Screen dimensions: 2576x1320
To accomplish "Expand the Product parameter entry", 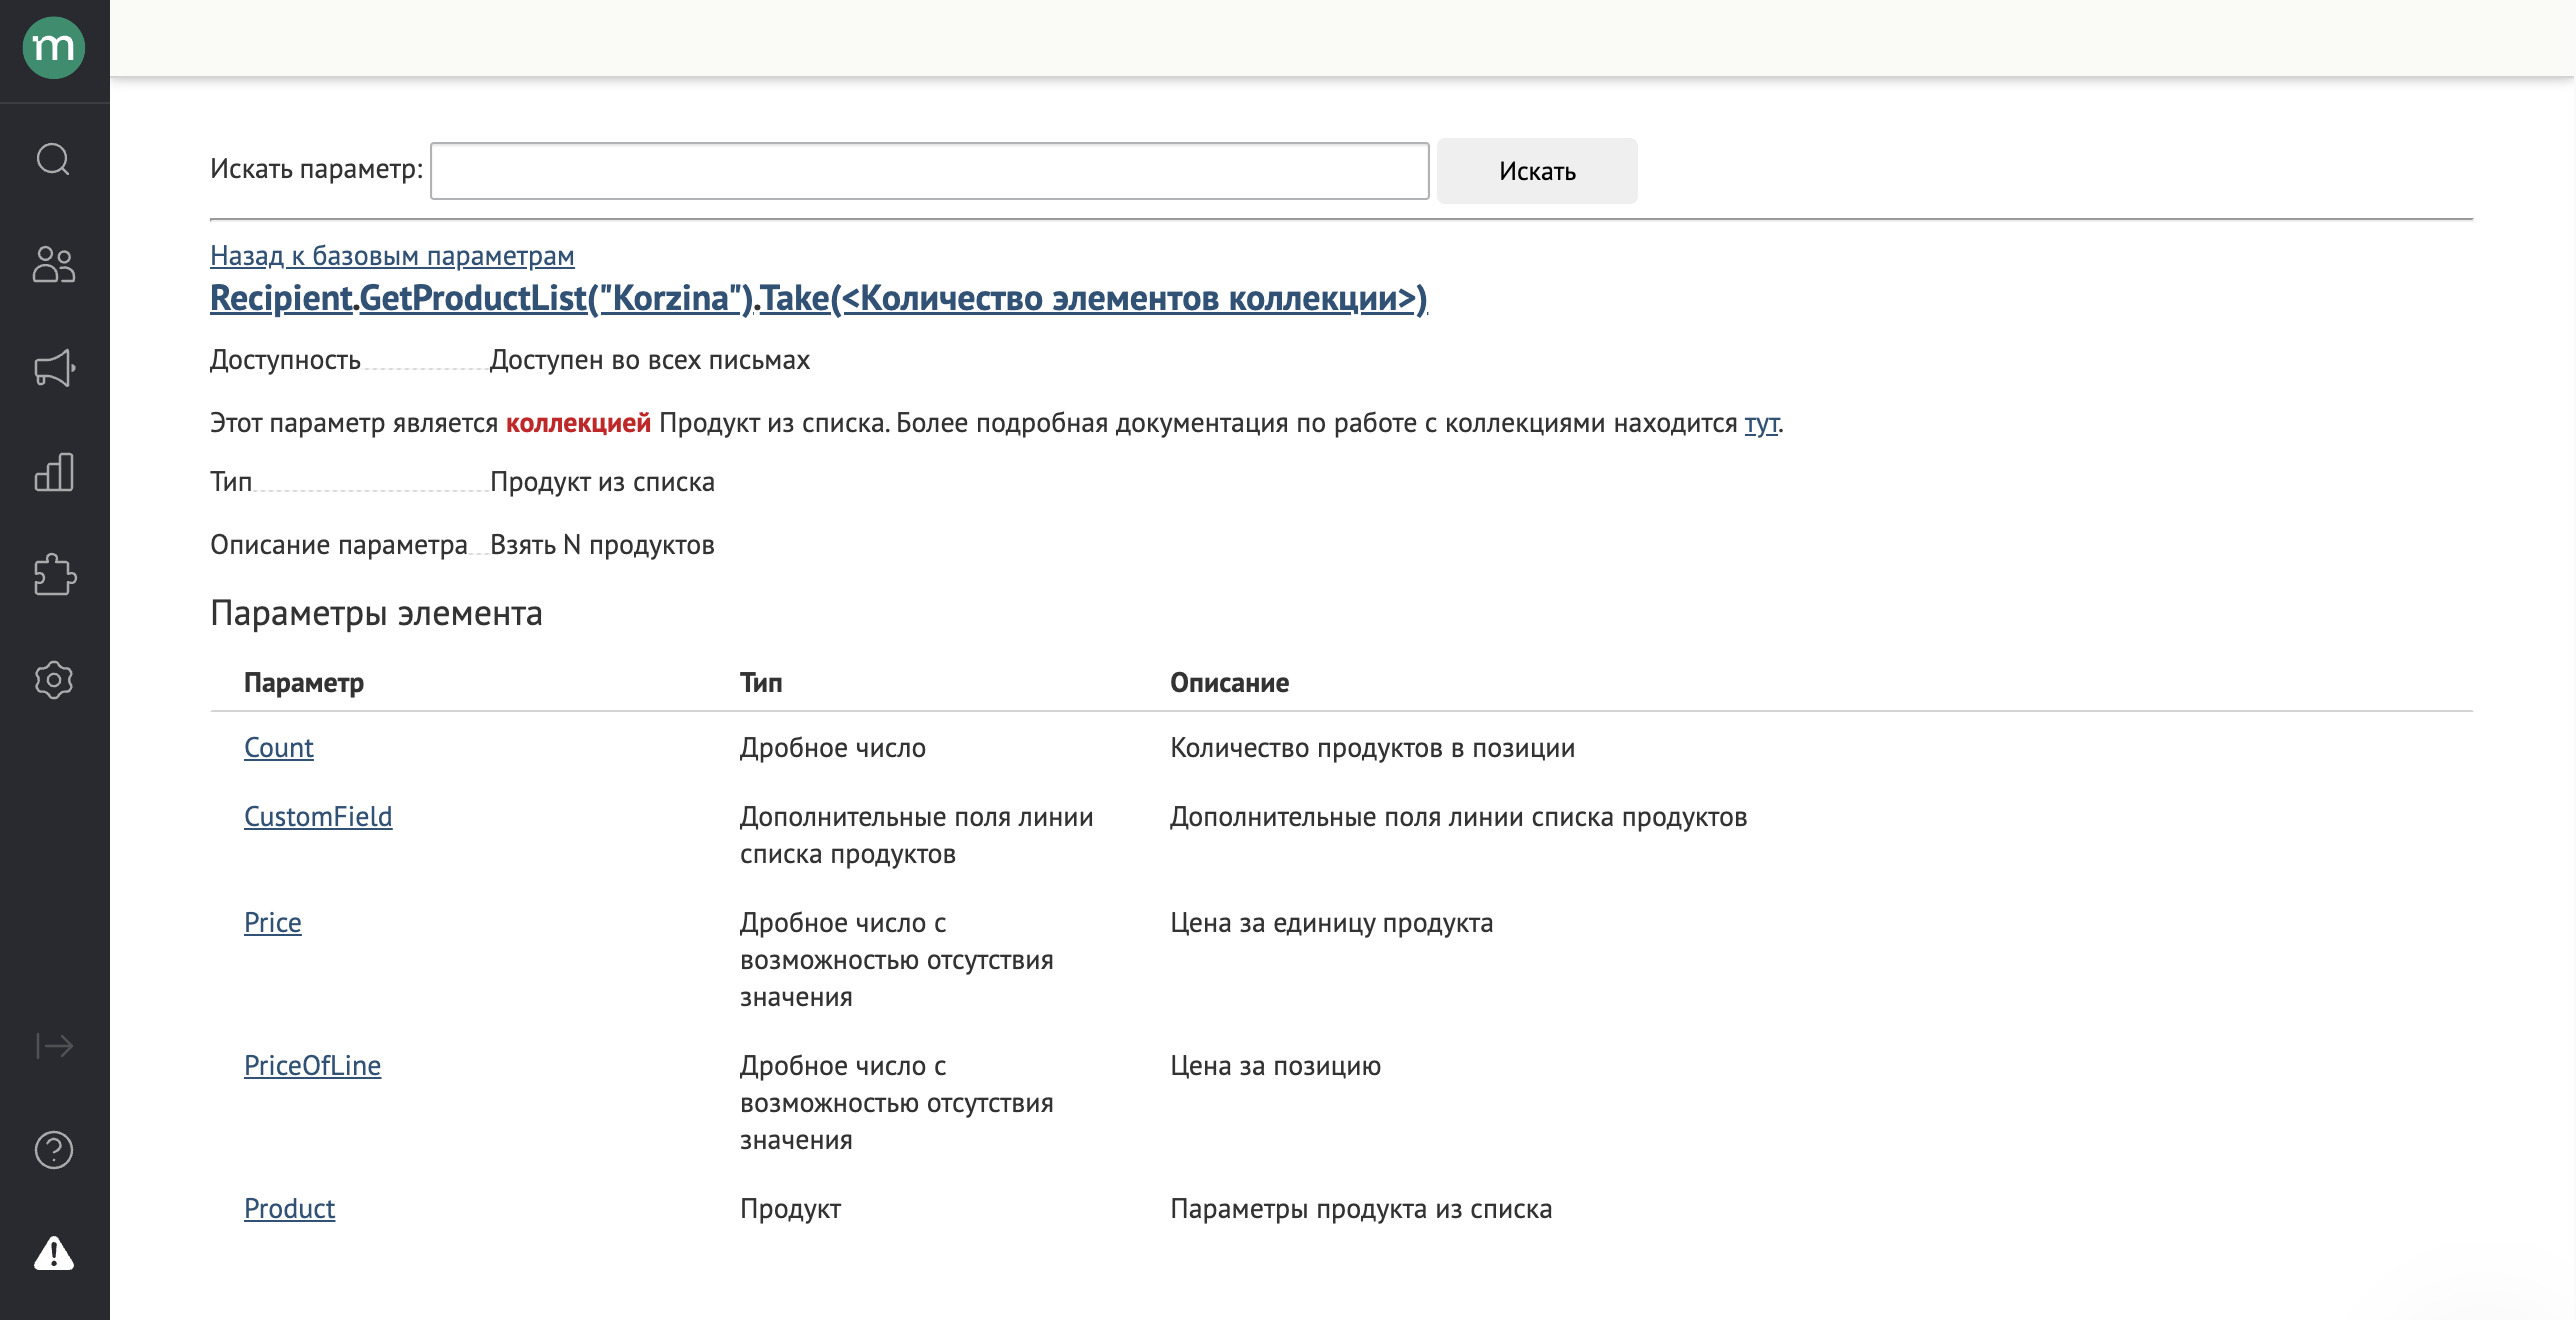I will pyautogui.click(x=288, y=1206).
